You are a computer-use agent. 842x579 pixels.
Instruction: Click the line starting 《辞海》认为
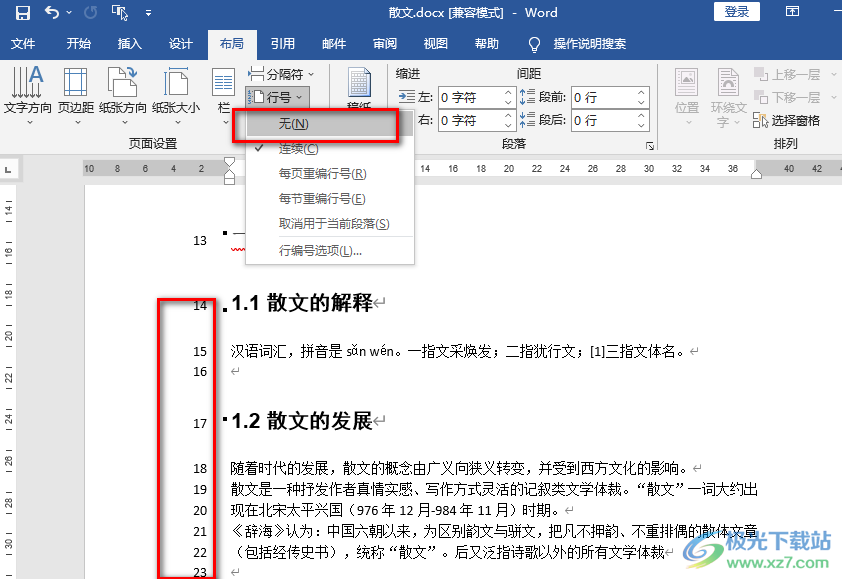(494, 532)
